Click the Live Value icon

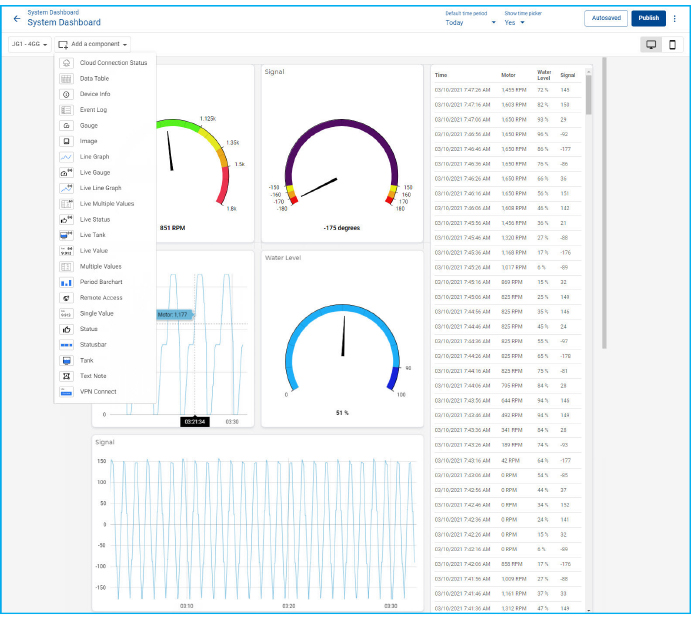pos(66,251)
